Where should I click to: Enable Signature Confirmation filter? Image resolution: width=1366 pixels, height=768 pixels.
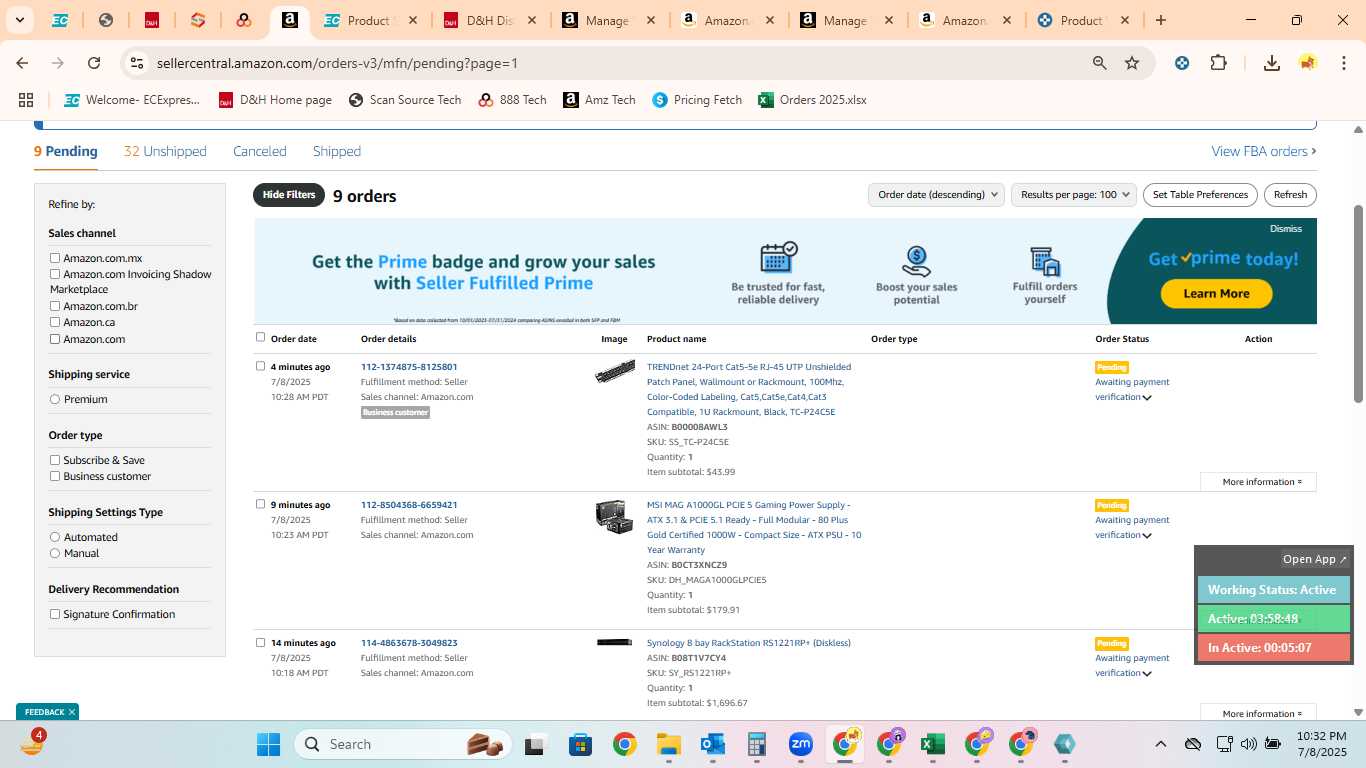[55, 614]
